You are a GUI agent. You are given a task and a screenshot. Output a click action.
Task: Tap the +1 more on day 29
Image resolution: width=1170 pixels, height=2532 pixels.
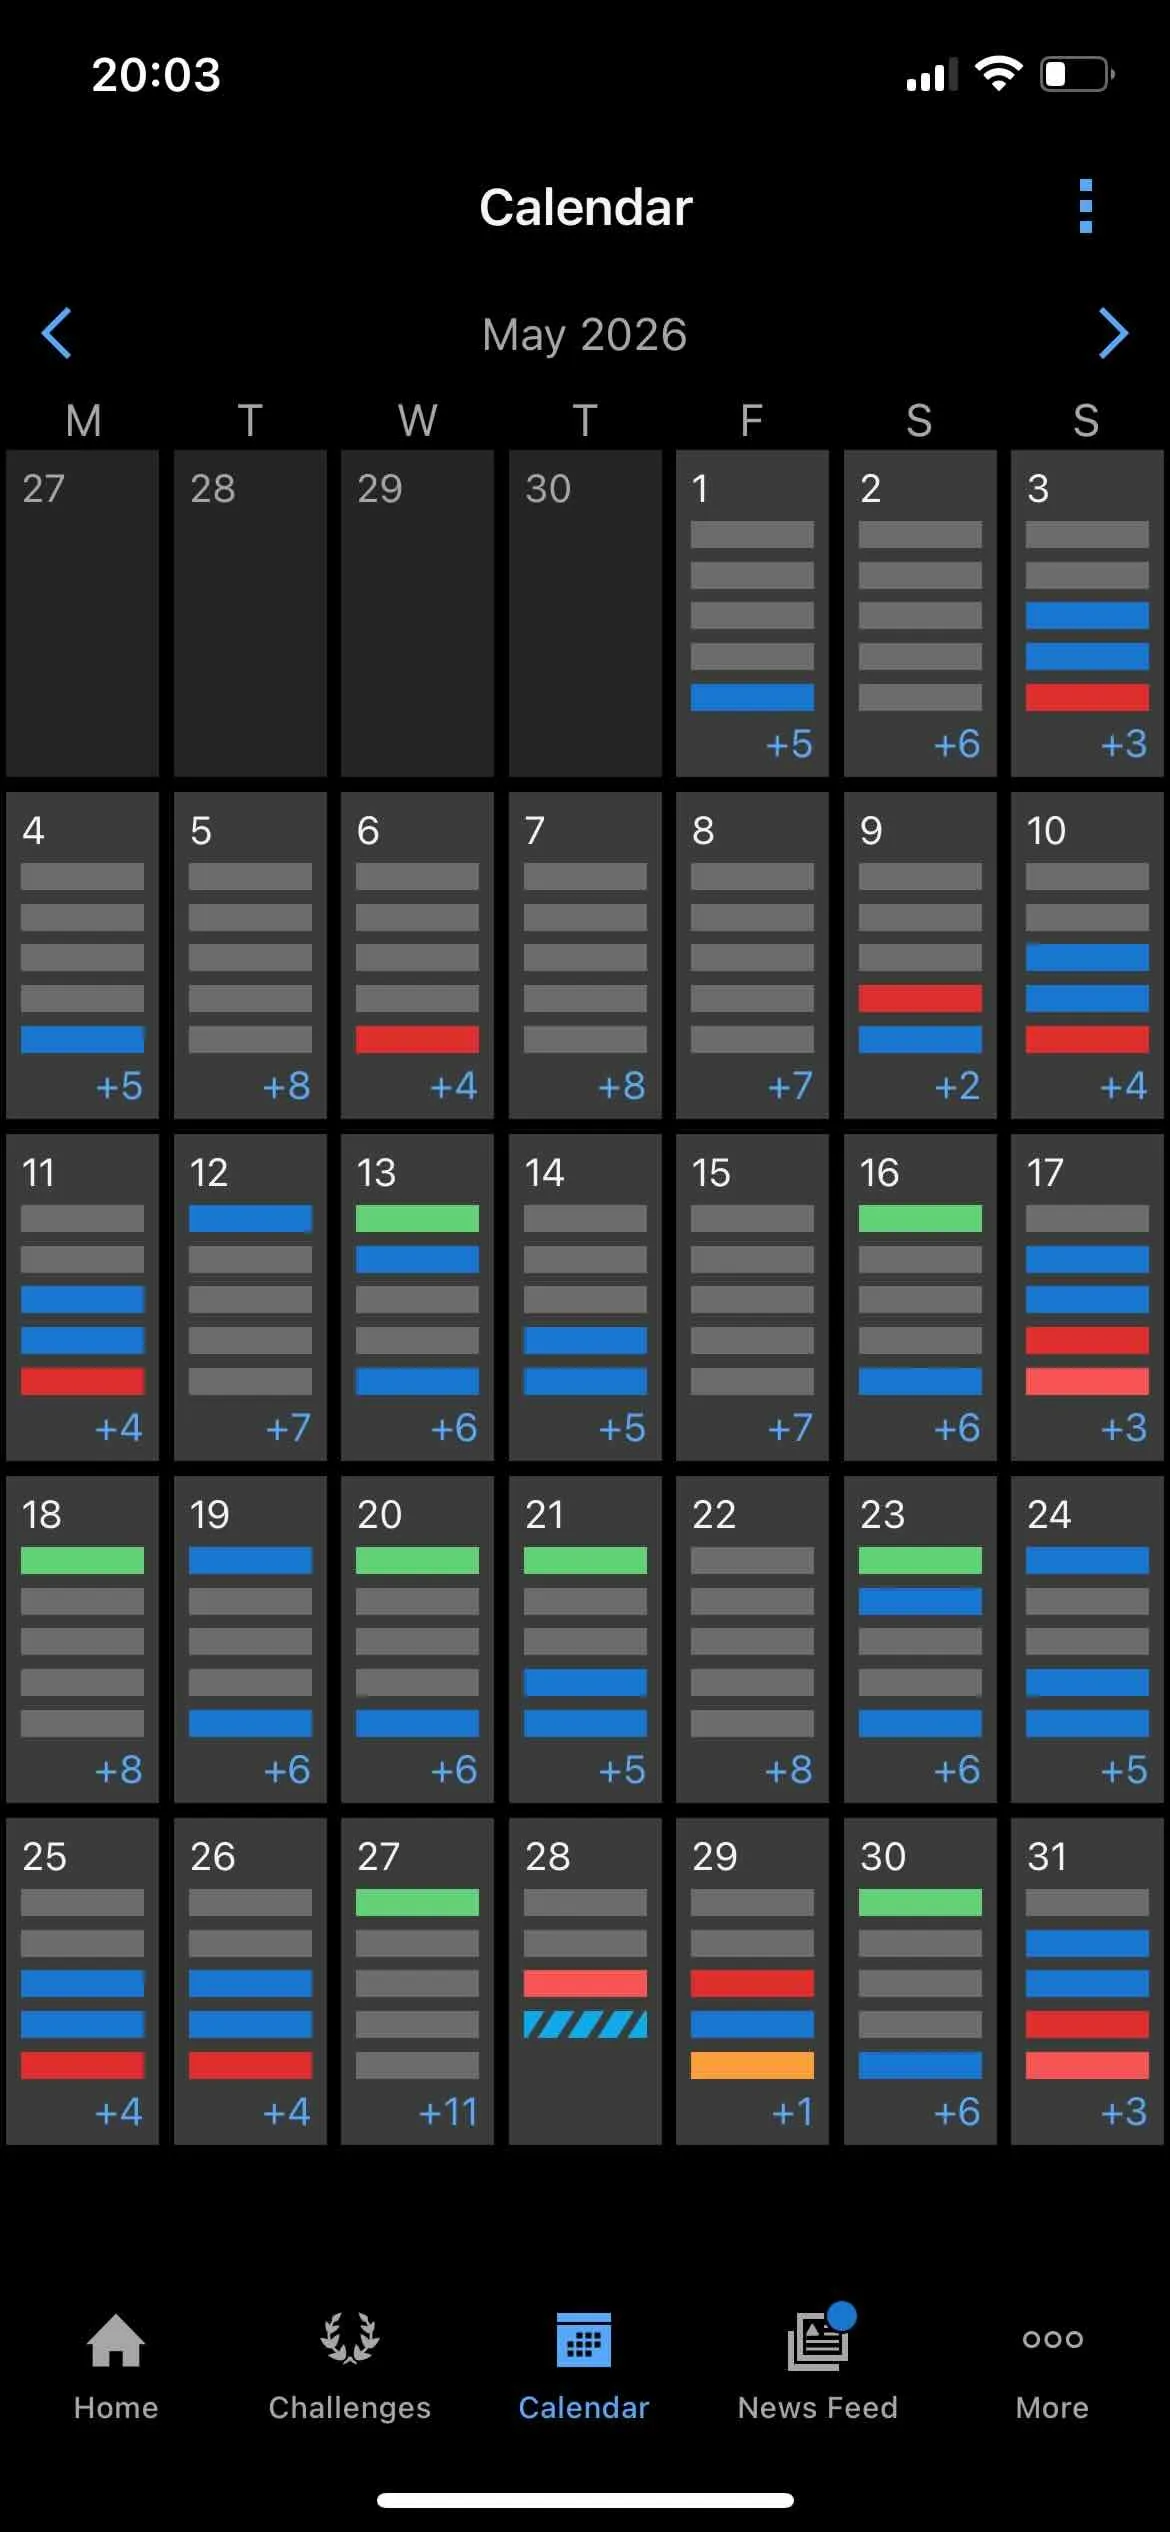(792, 2112)
